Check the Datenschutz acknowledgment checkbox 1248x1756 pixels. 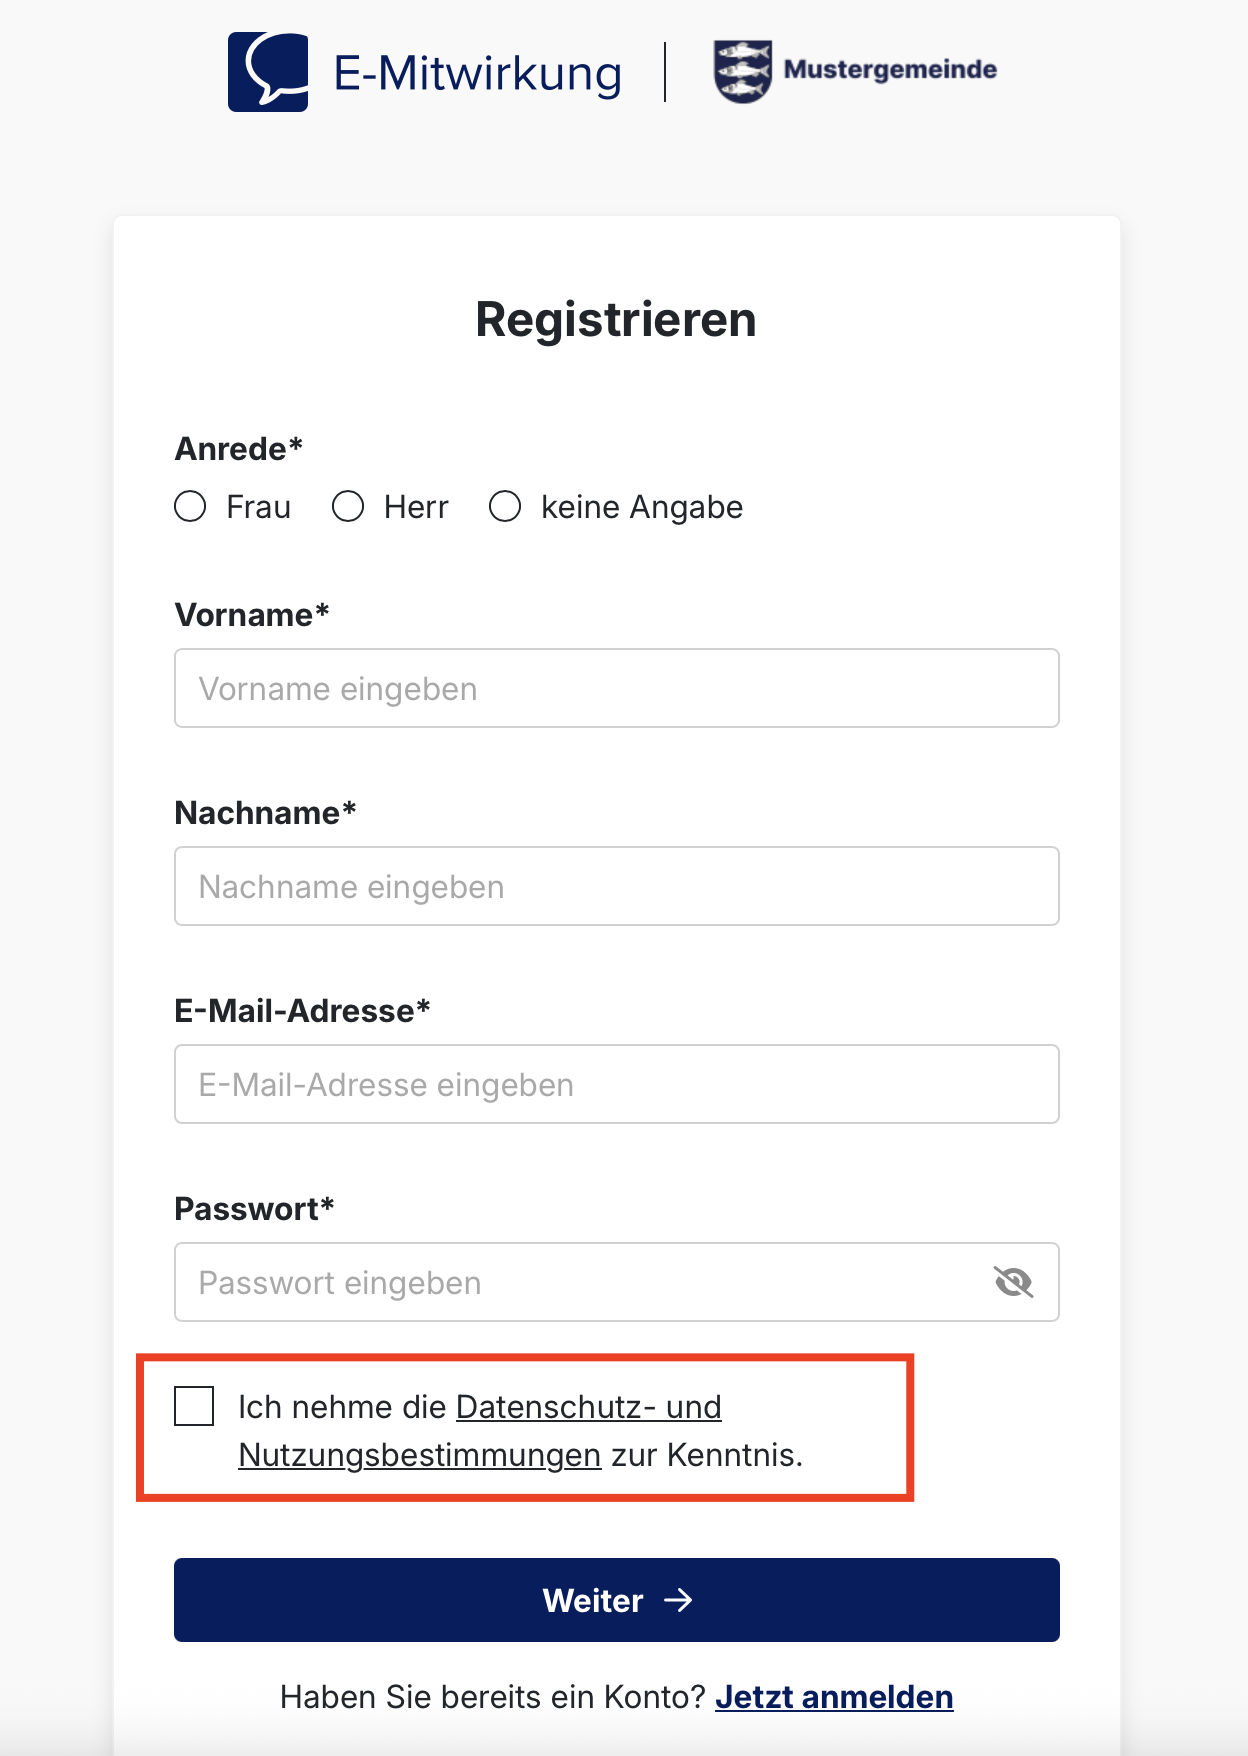[194, 1405]
